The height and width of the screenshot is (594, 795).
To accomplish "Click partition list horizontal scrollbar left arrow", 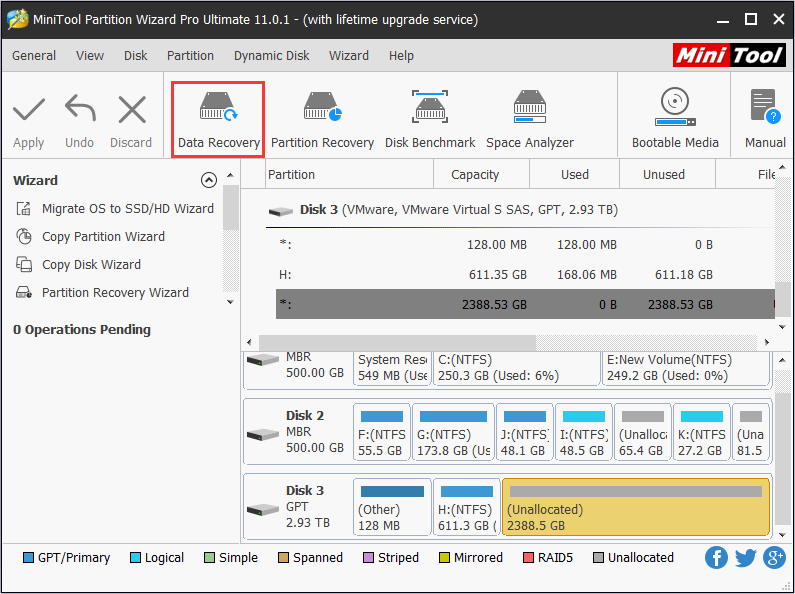I will click(249, 342).
